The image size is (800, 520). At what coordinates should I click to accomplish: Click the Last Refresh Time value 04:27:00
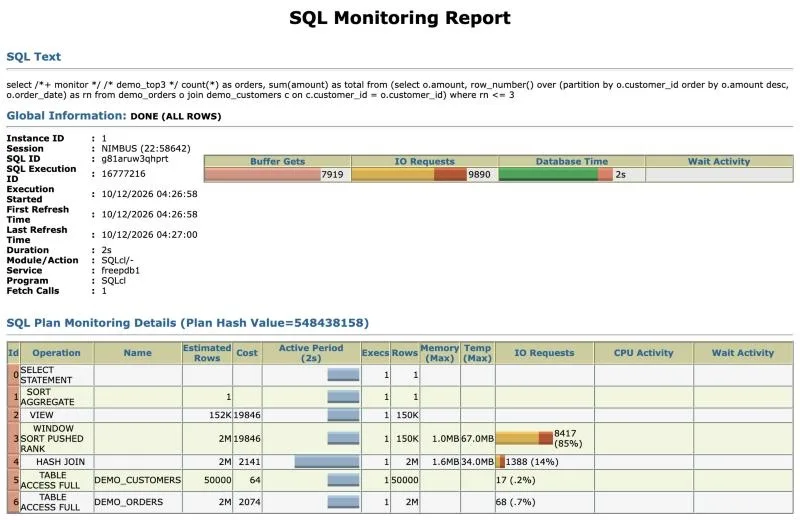[x=149, y=235]
